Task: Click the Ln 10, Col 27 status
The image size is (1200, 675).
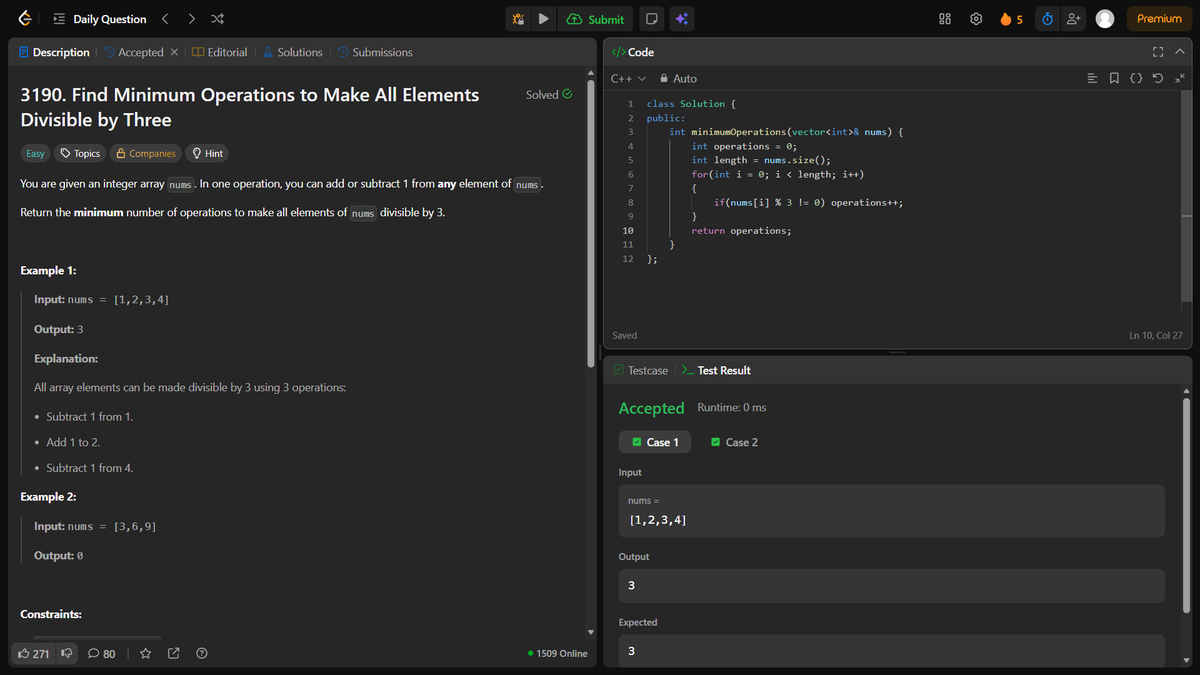Action: point(1155,335)
